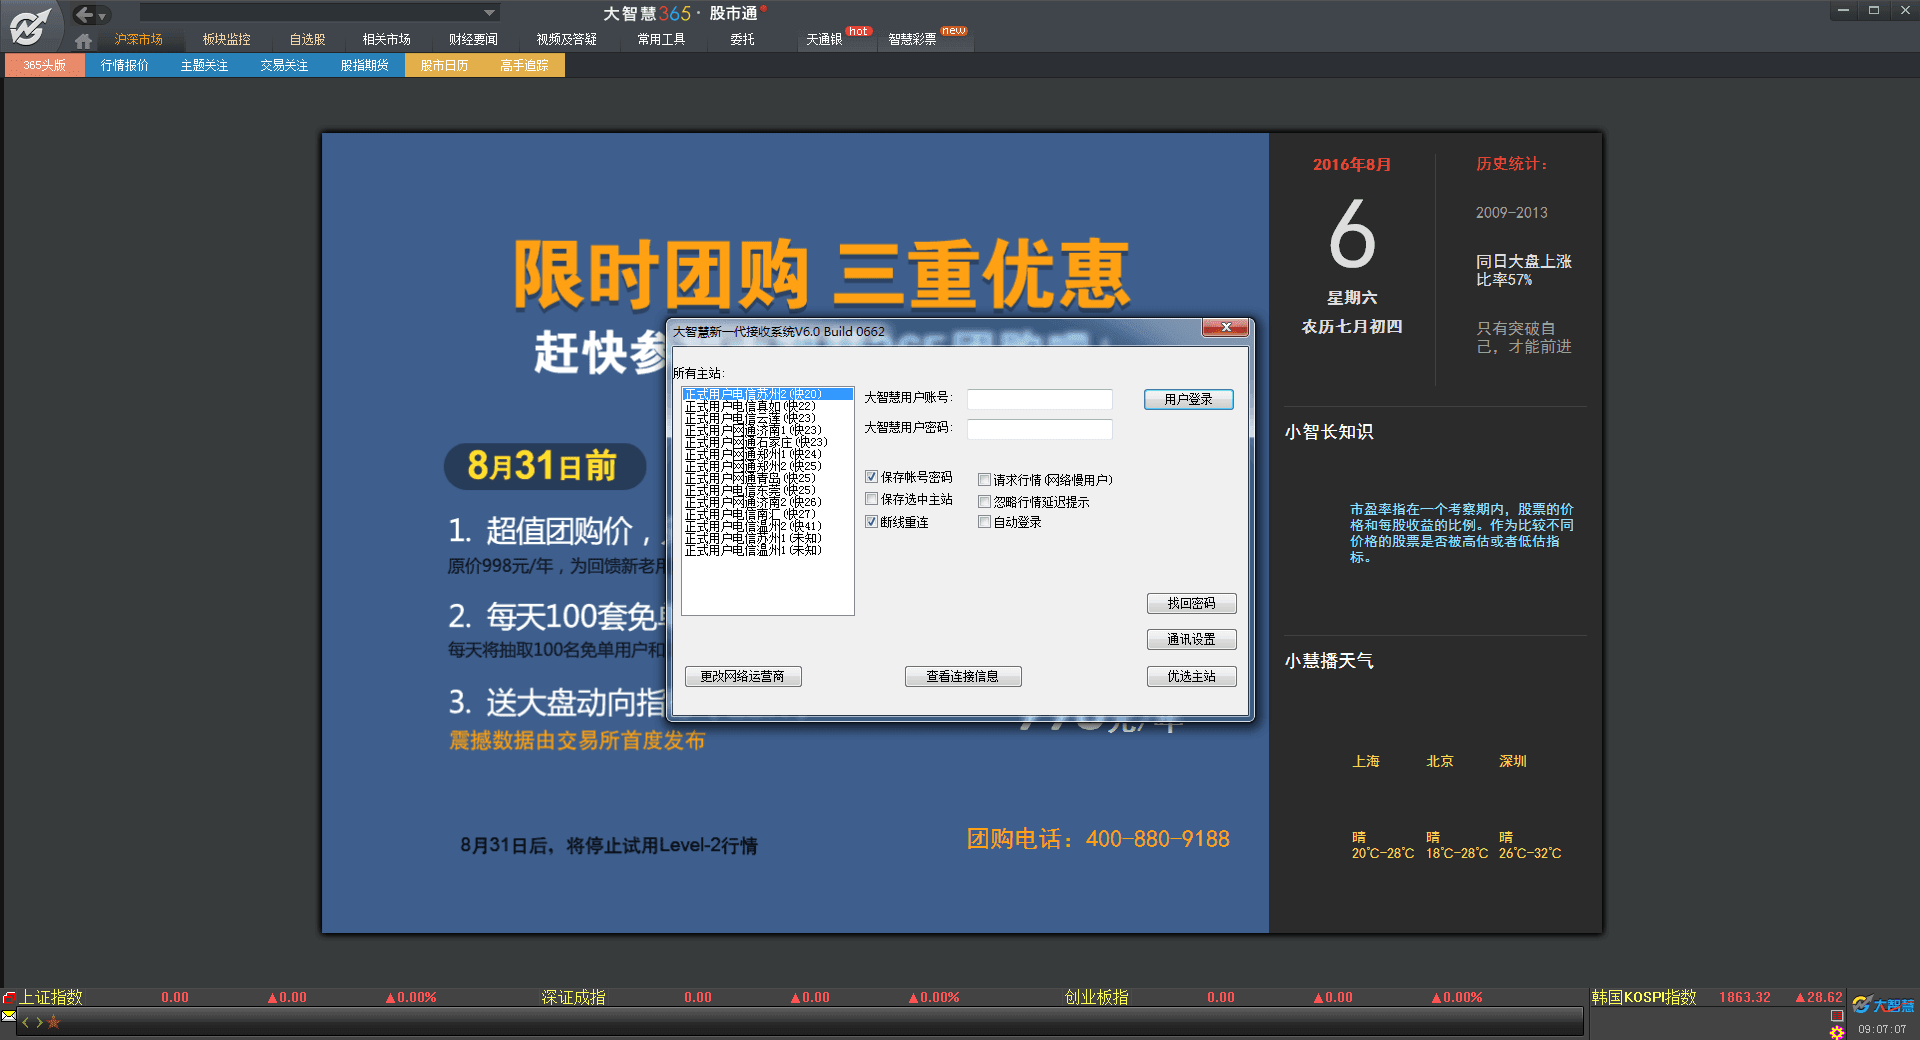The image size is (1920, 1040).
Task: Expand the top search bar dropdown
Action: (x=489, y=13)
